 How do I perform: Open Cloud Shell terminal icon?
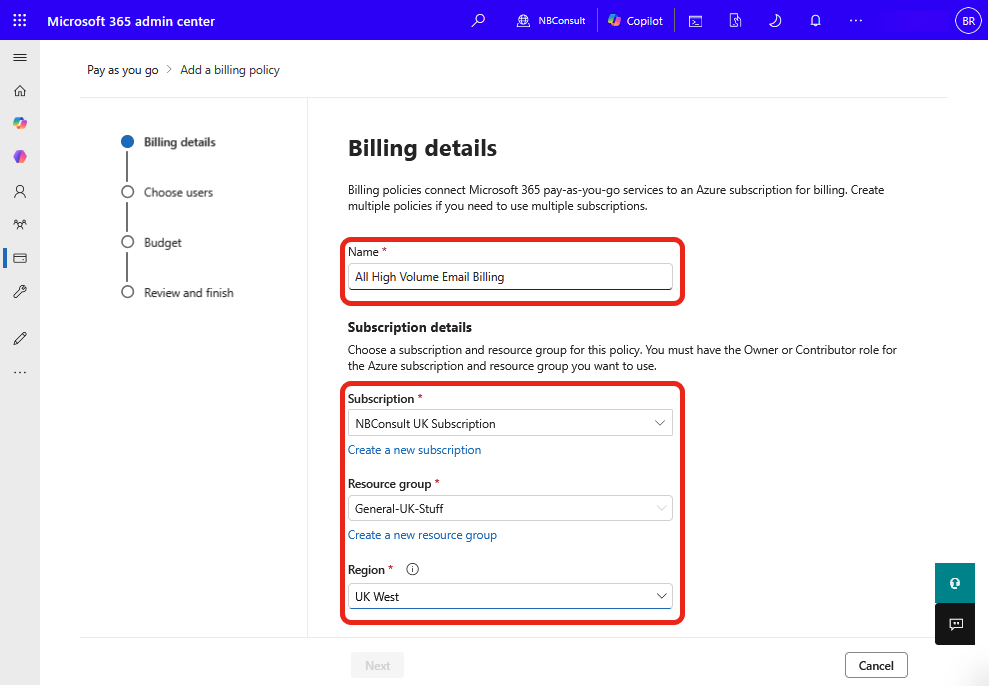[695, 20]
